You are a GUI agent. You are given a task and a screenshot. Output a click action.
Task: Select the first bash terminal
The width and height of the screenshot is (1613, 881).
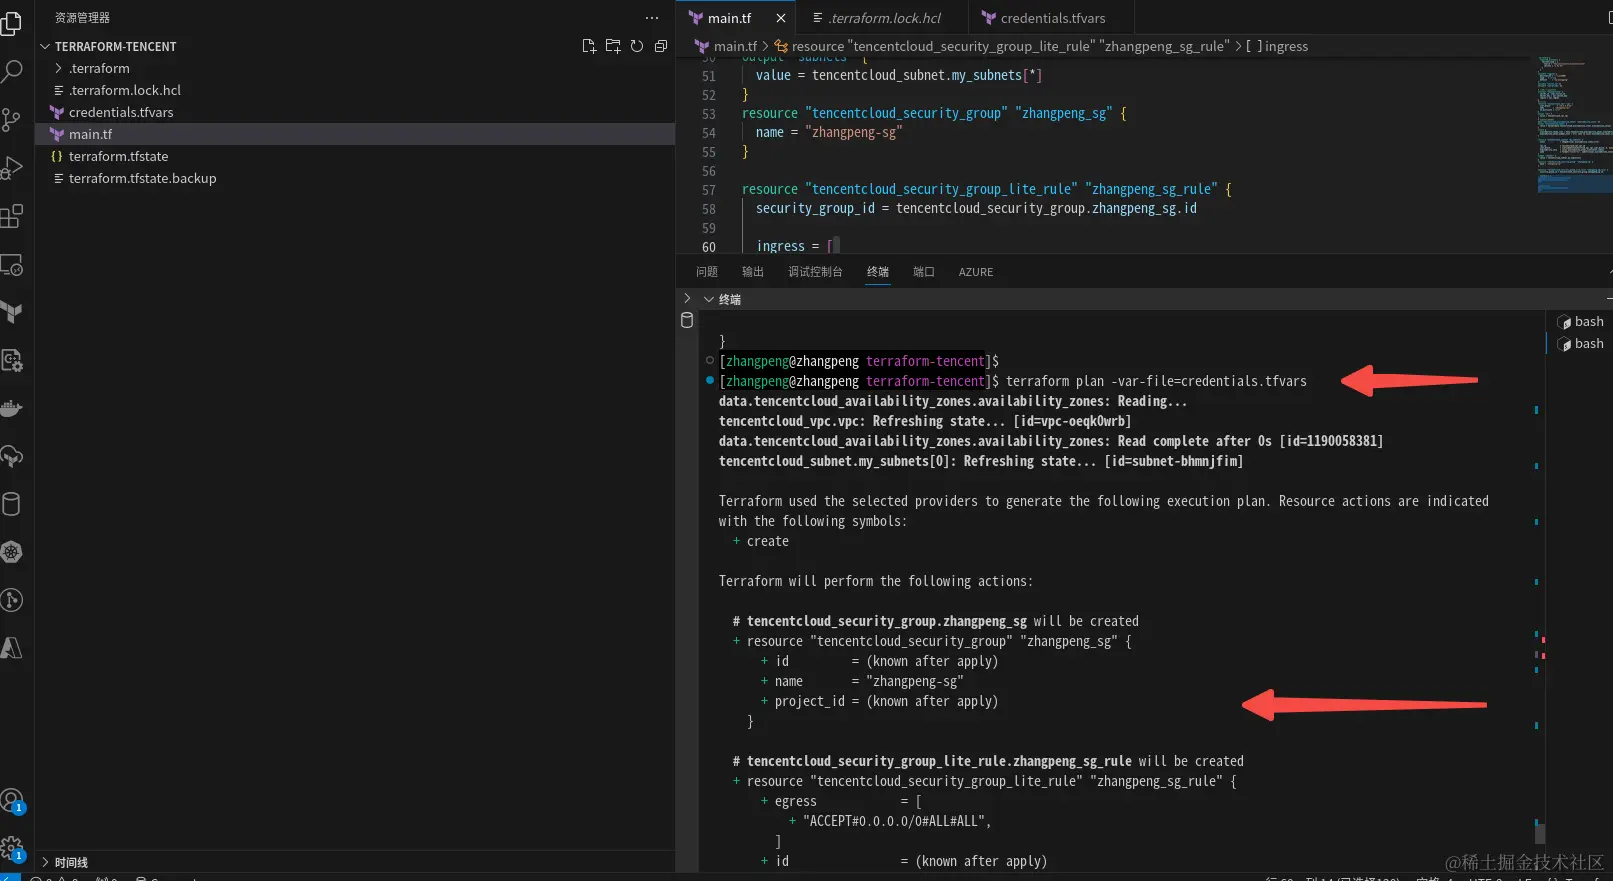click(1580, 322)
